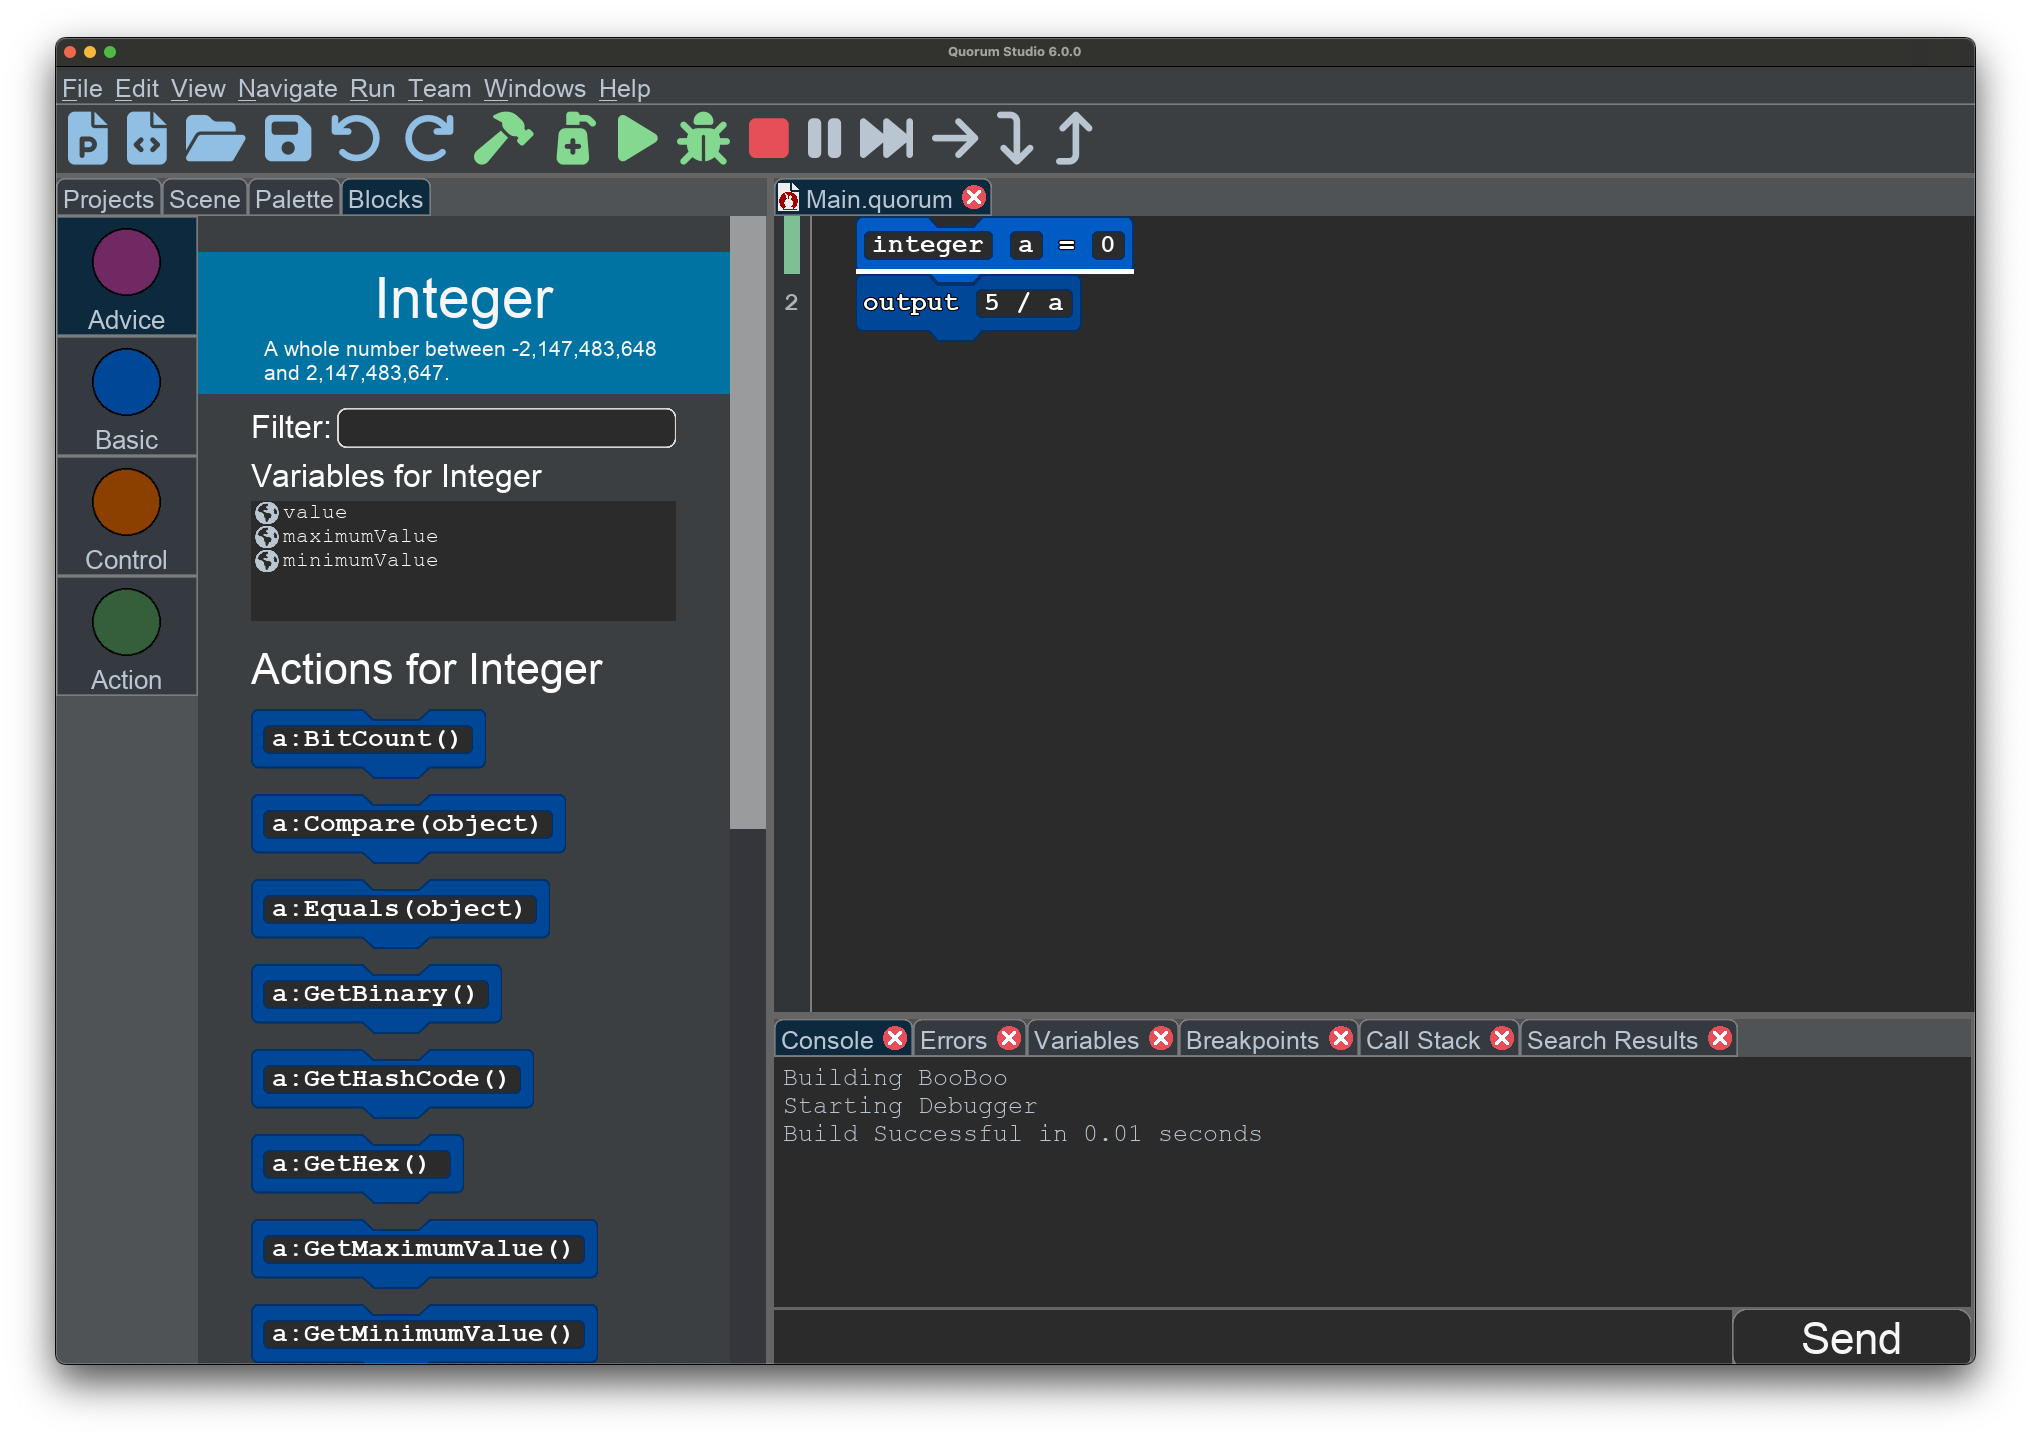Step over with the right arrow icon
Image resolution: width=2031 pixels, height=1438 pixels.
[955, 138]
